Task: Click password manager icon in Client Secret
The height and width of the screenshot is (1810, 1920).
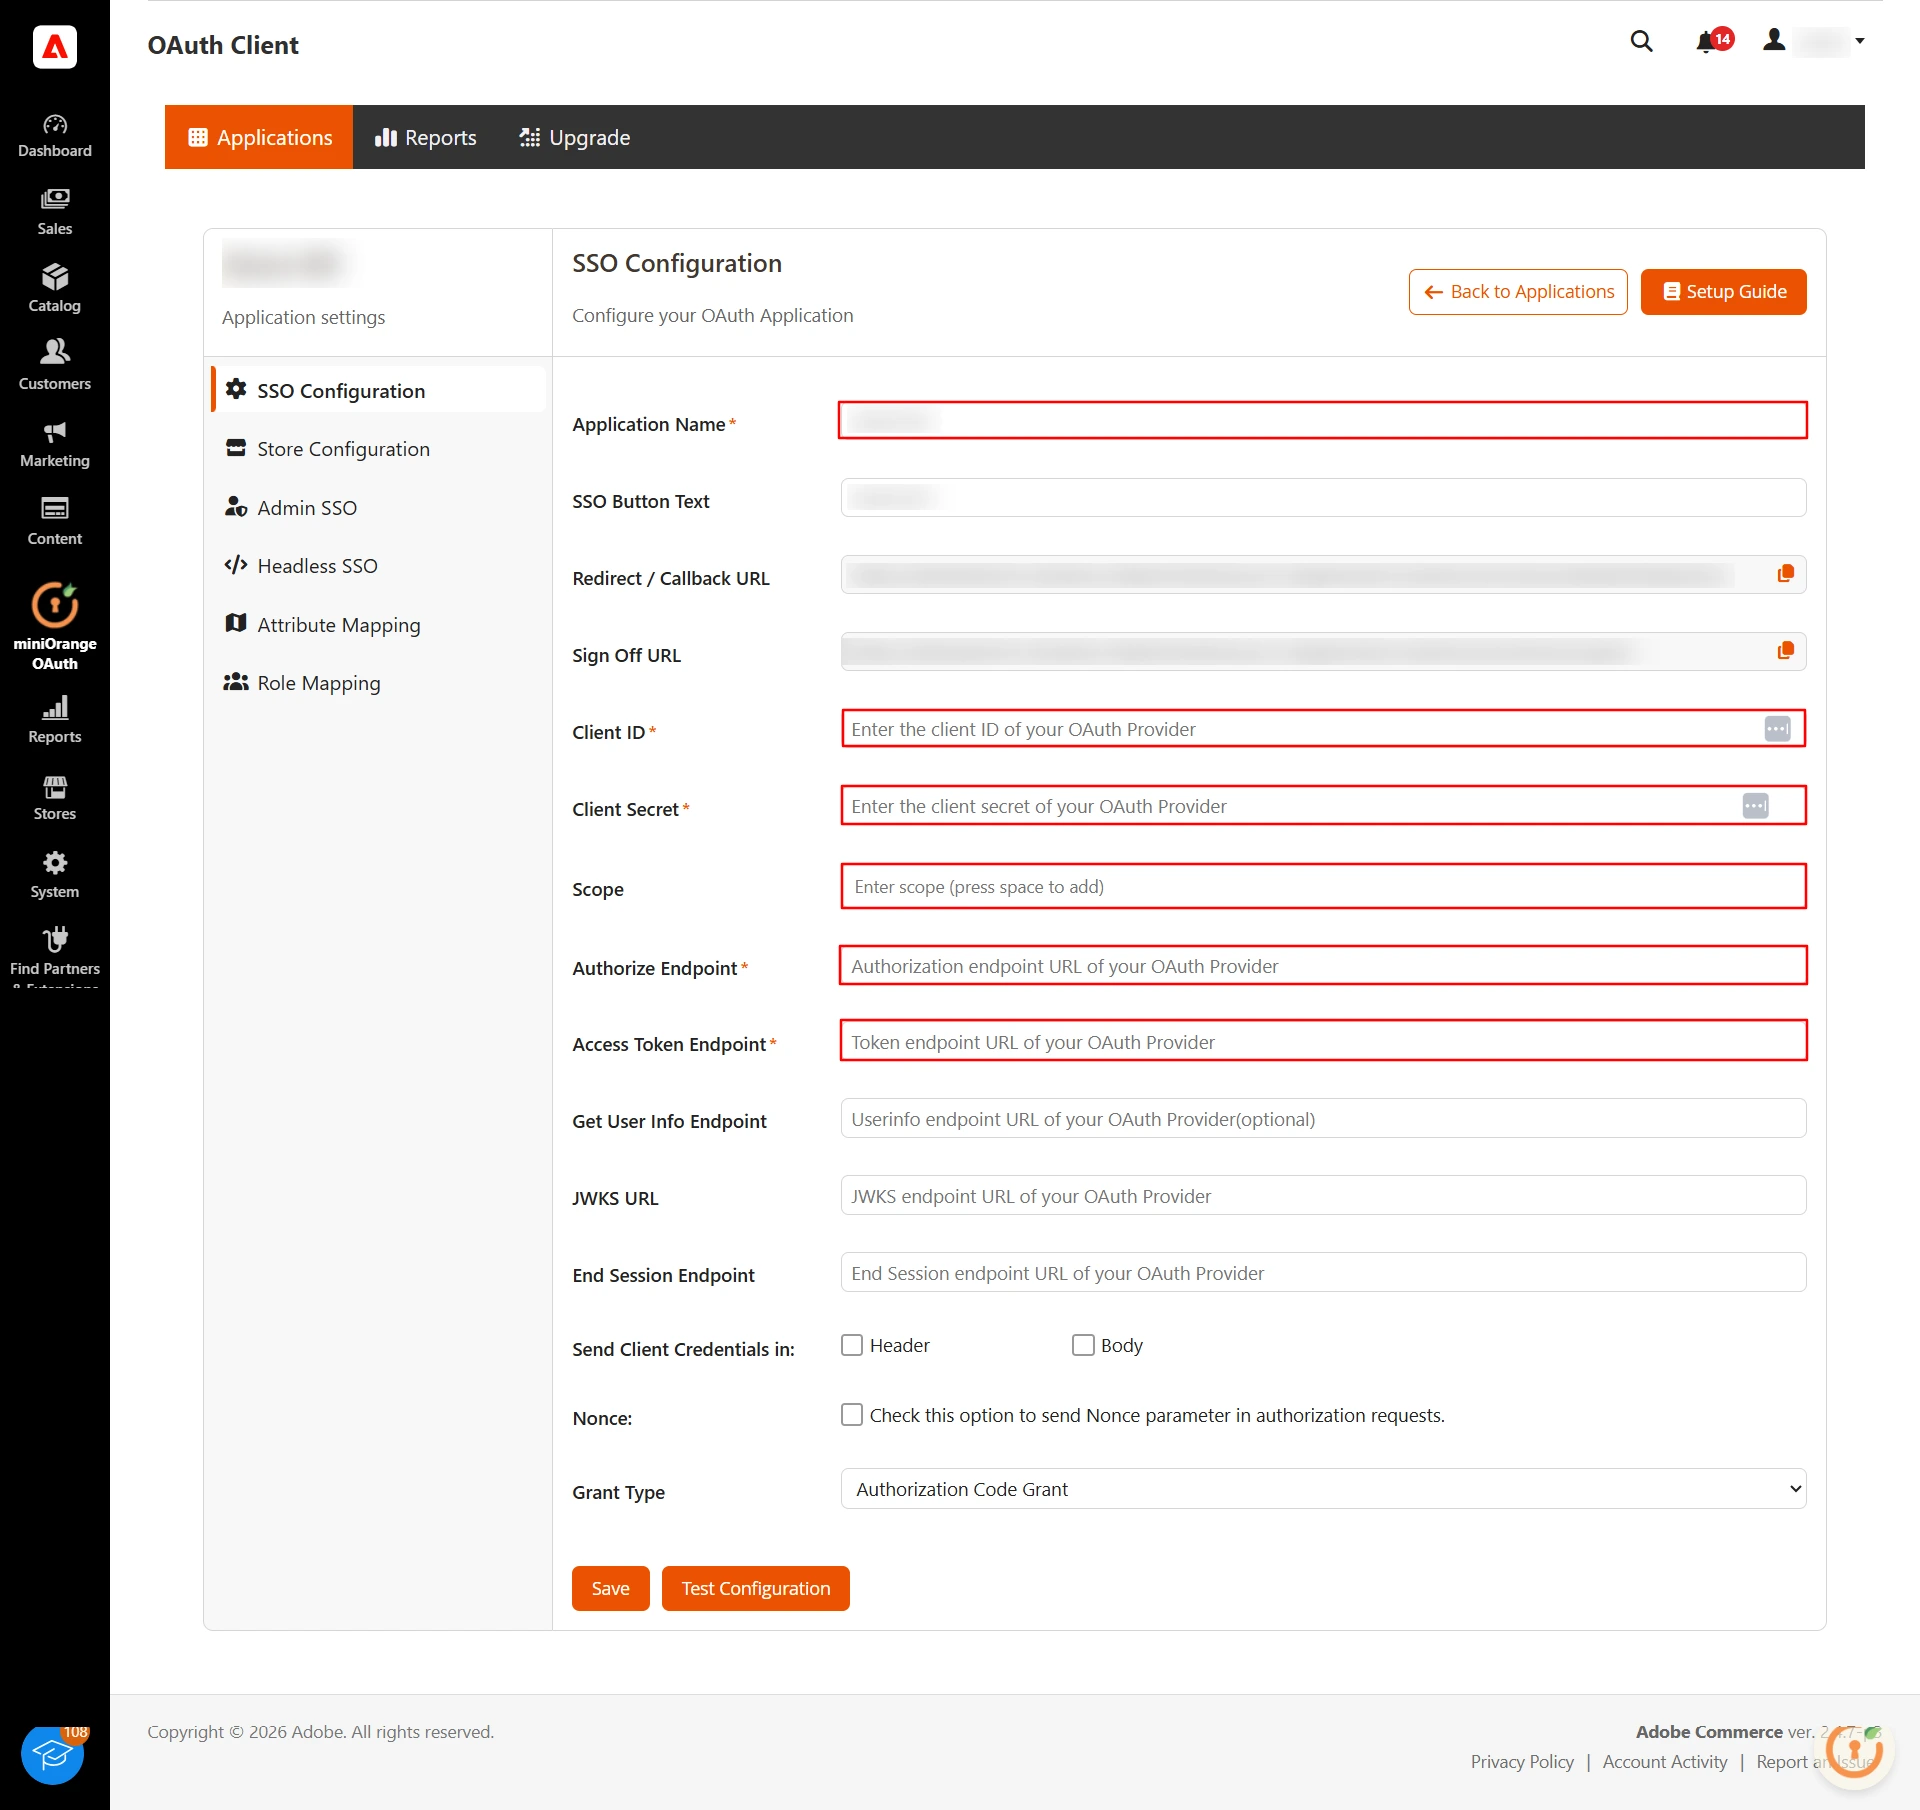Action: coord(1755,806)
